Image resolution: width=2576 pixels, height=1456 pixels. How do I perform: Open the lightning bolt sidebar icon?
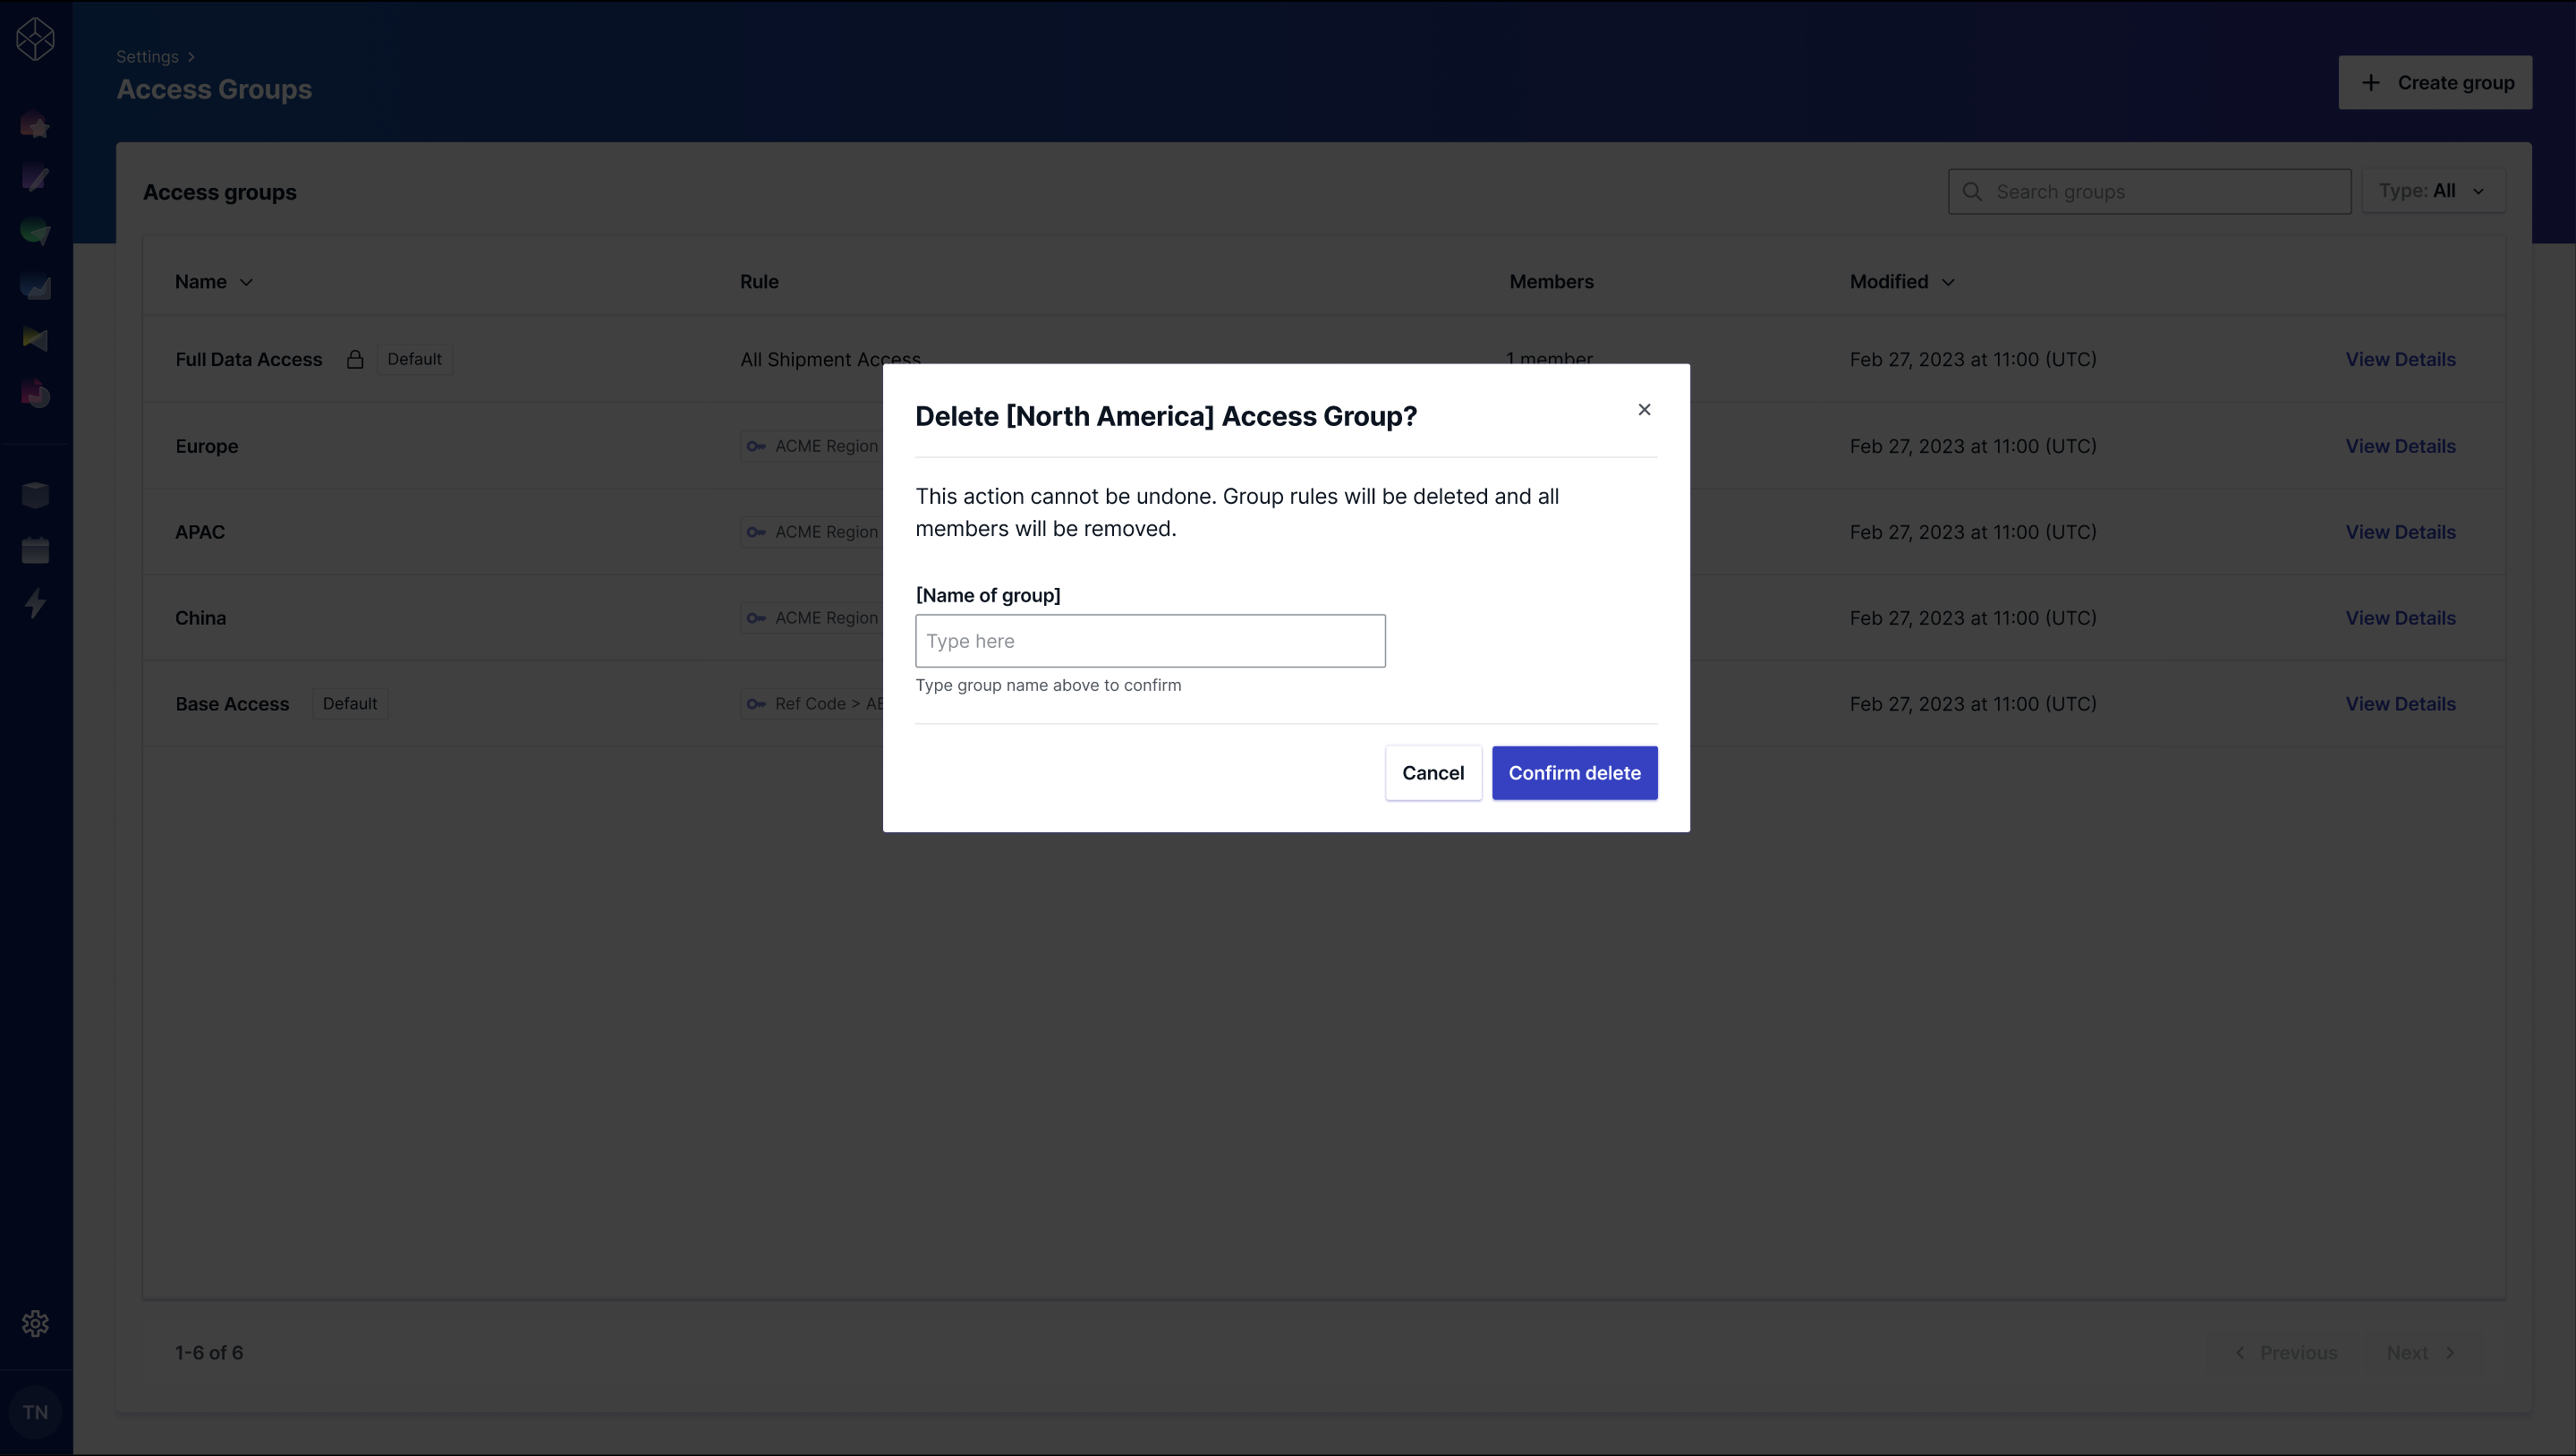click(x=35, y=603)
